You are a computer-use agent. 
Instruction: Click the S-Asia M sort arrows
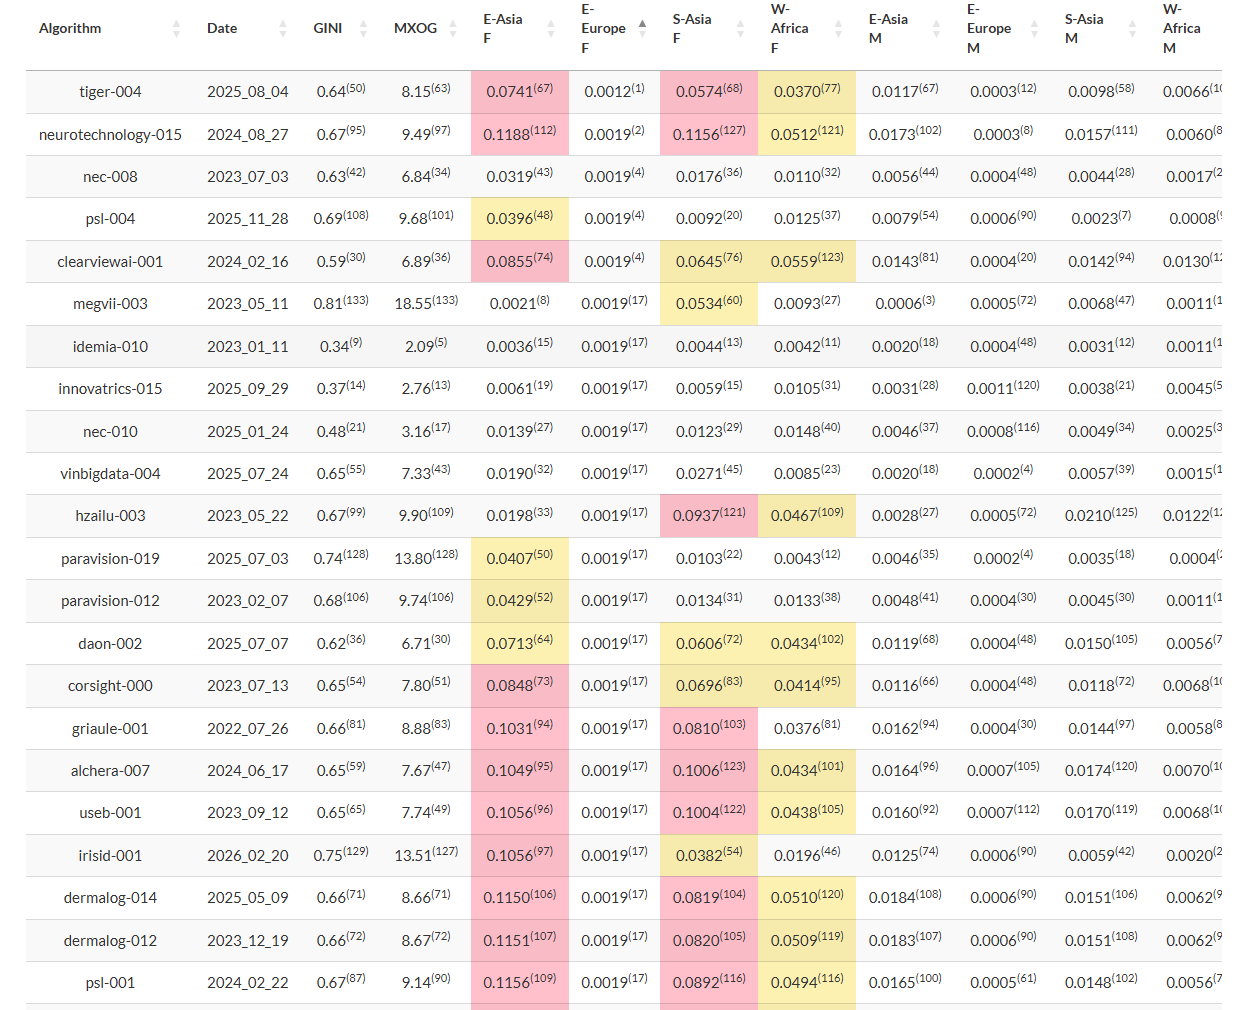[x=1132, y=29]
